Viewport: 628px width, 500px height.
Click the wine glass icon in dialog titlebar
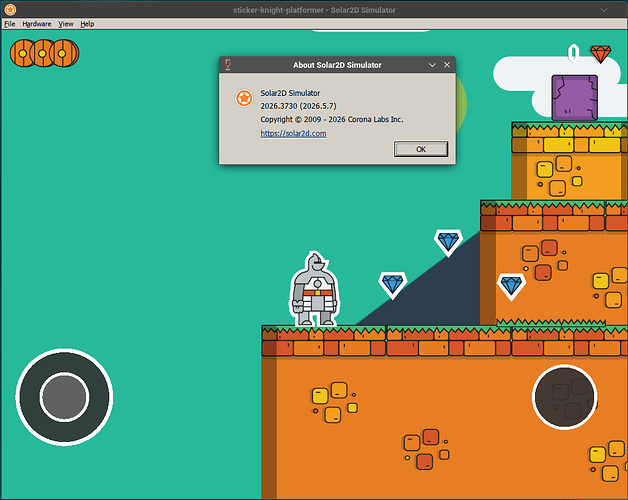pos(228,65)
